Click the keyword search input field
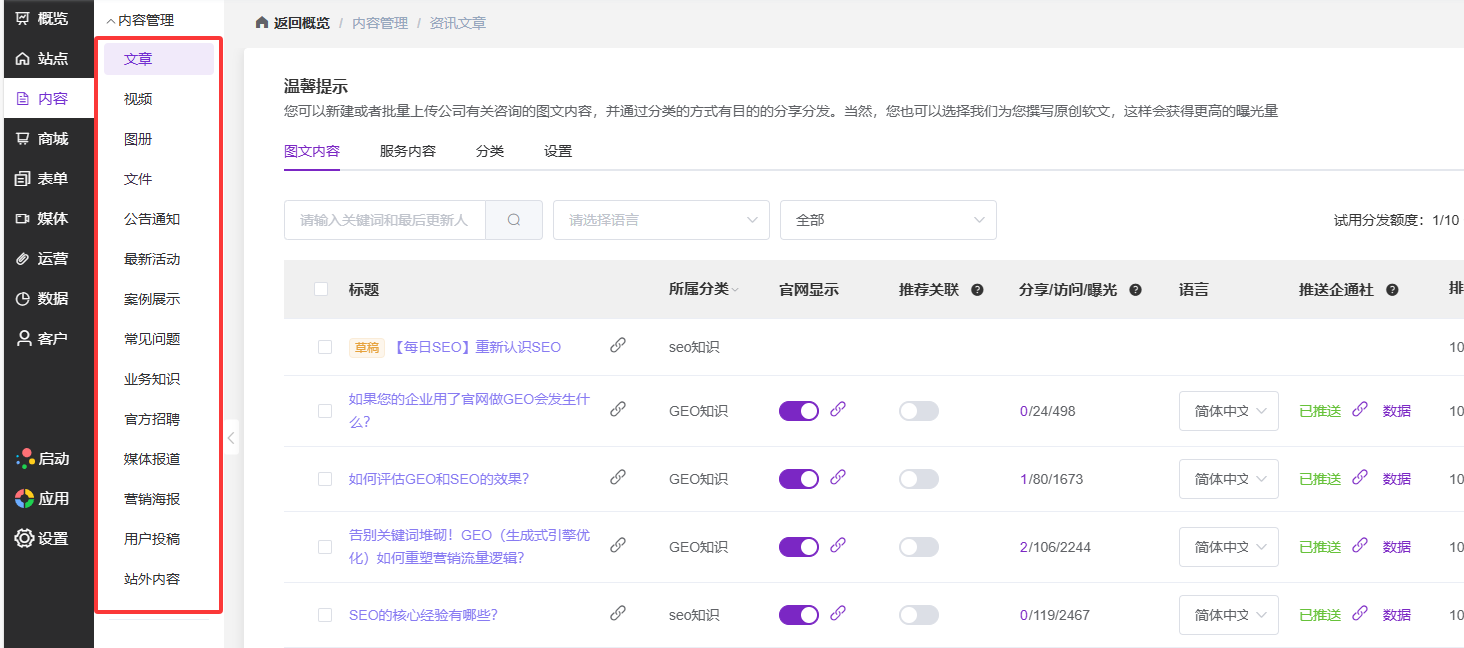1464x648 pixels. (x=385, y=220)
